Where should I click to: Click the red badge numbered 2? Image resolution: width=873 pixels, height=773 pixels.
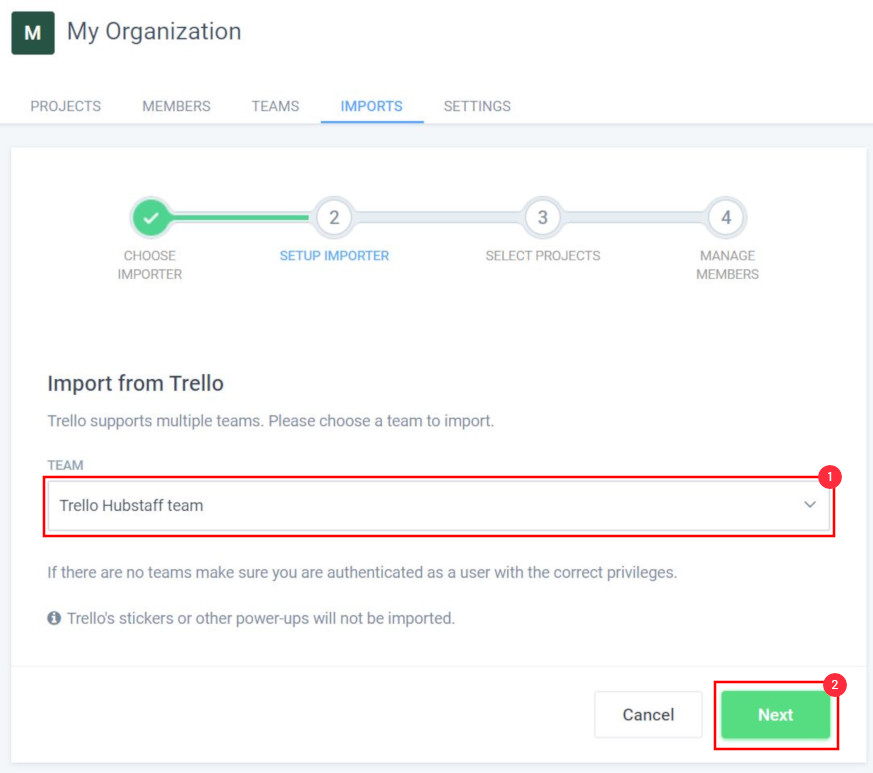pos(835,685)
